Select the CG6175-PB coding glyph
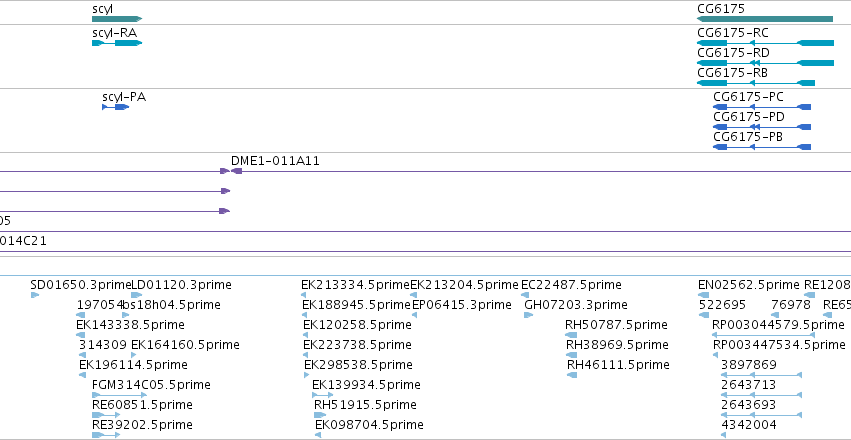This screenshot has height=440, width=851. tap(762, 147)
